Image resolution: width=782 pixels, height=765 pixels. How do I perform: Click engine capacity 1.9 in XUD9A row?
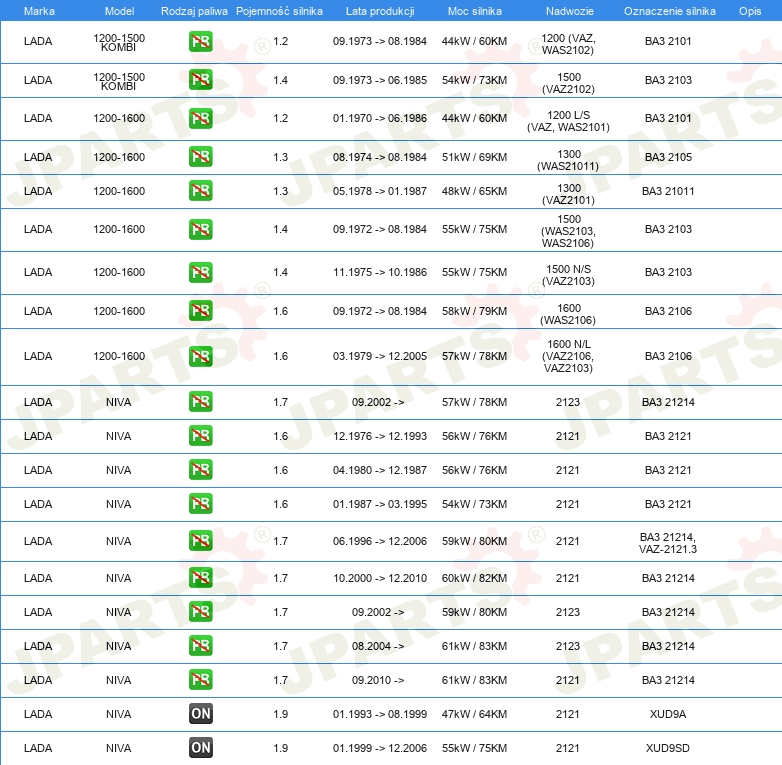pos(280,714)
